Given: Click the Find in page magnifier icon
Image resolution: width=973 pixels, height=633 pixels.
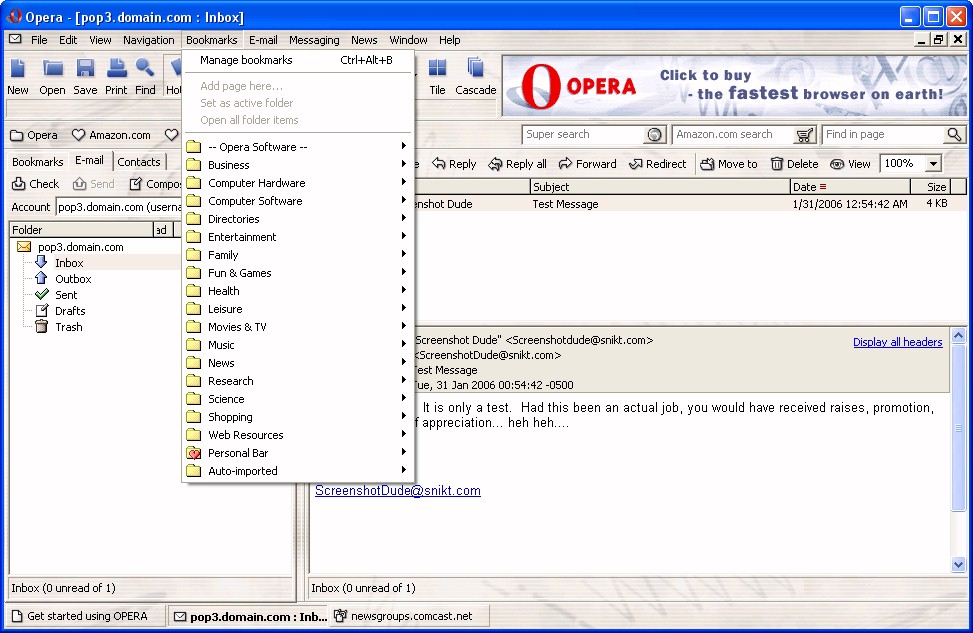Looking at the screenshot, I should pyautogui.click(x=954, y=134).
